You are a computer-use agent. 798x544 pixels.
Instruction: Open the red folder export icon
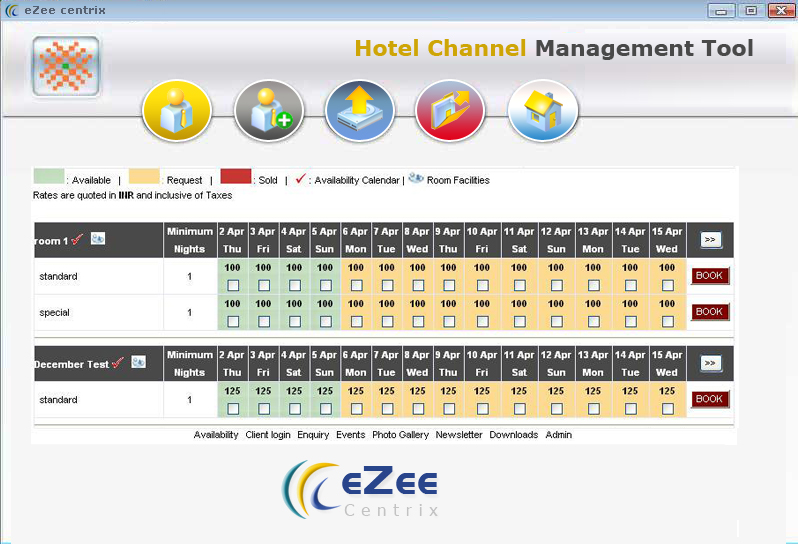point(450,111)
